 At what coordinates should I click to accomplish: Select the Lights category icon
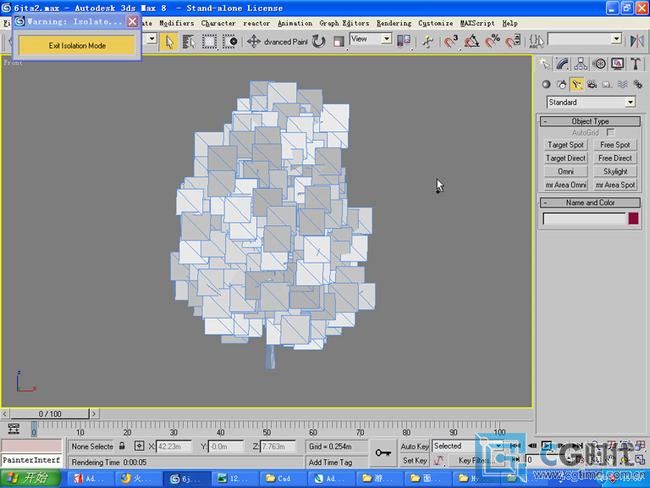[577, 84]
